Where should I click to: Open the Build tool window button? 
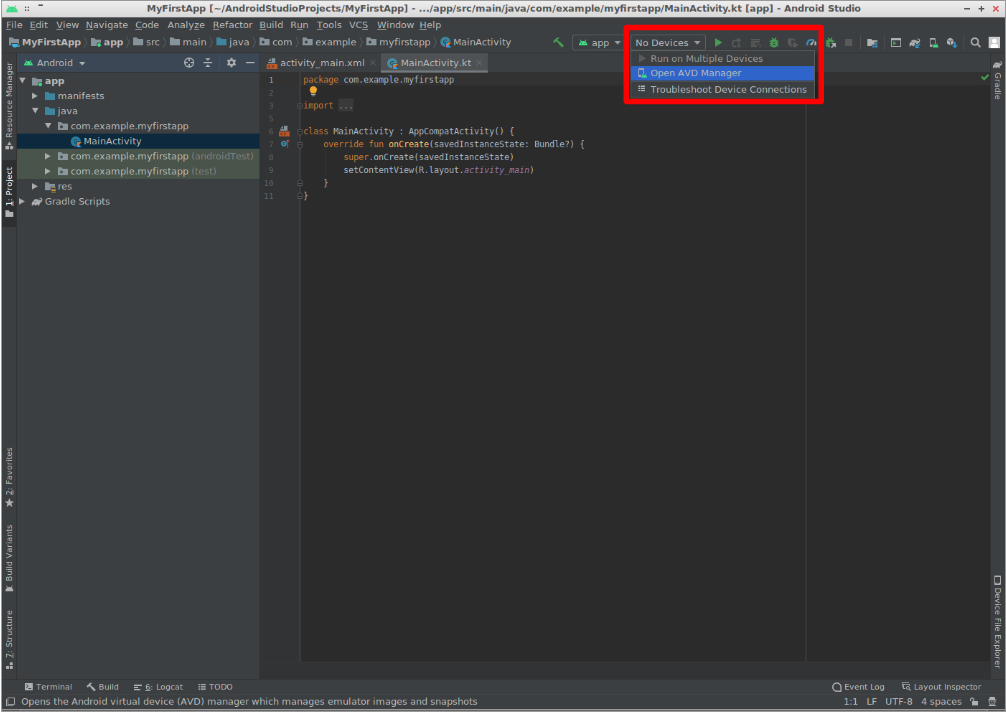(x=103, y=687)
